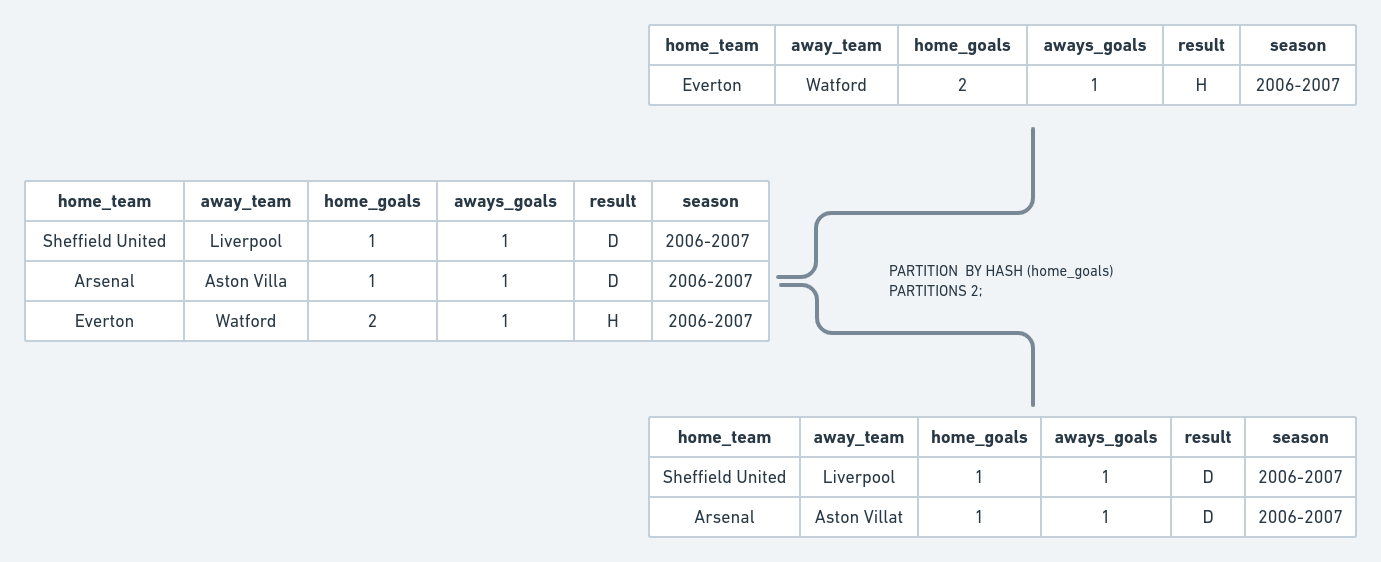Screen dimensions: 1381x562
Task: Click Liverpool cell in the left table
Action: click(246, 241)
